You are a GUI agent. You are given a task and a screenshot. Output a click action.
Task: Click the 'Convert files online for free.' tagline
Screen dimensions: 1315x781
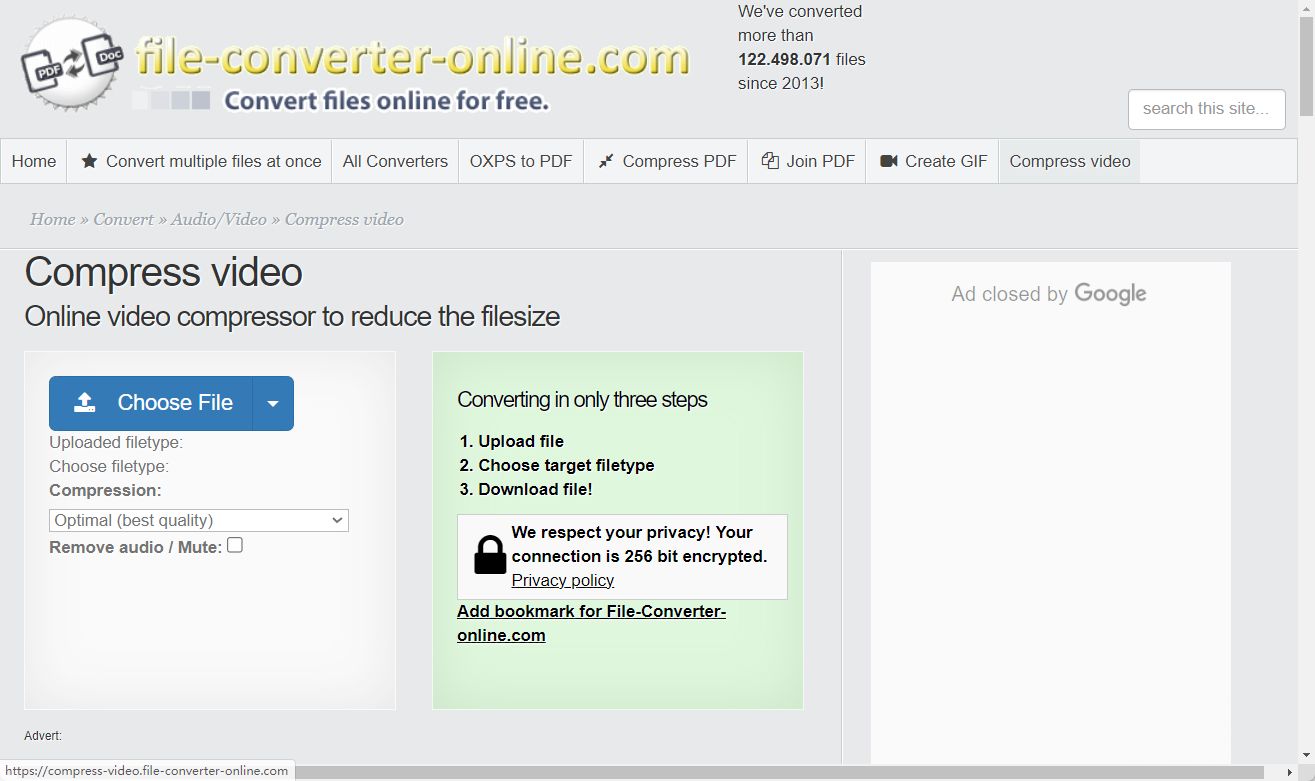point(387,100)
